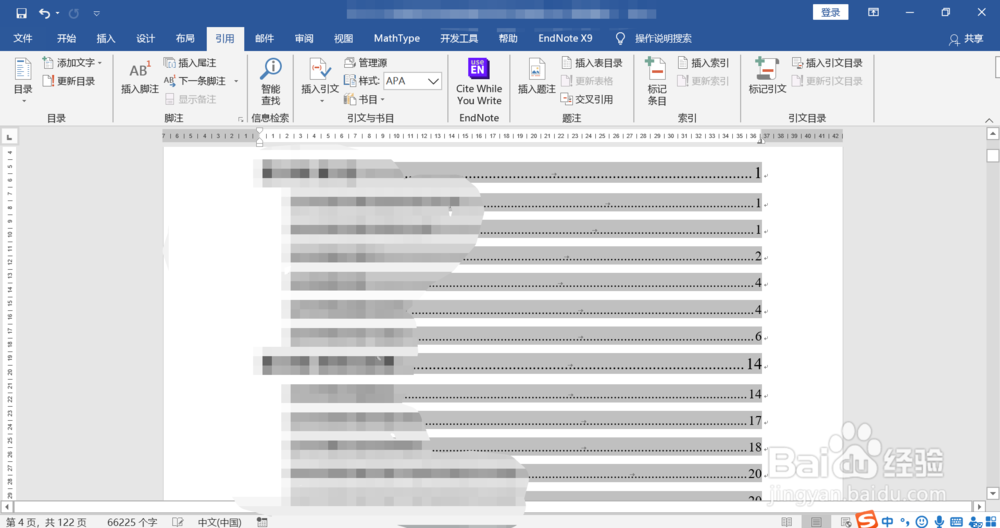Screen dimensions: 1000x528
Task: Switch to the 视图 tab
Action: 343,38
